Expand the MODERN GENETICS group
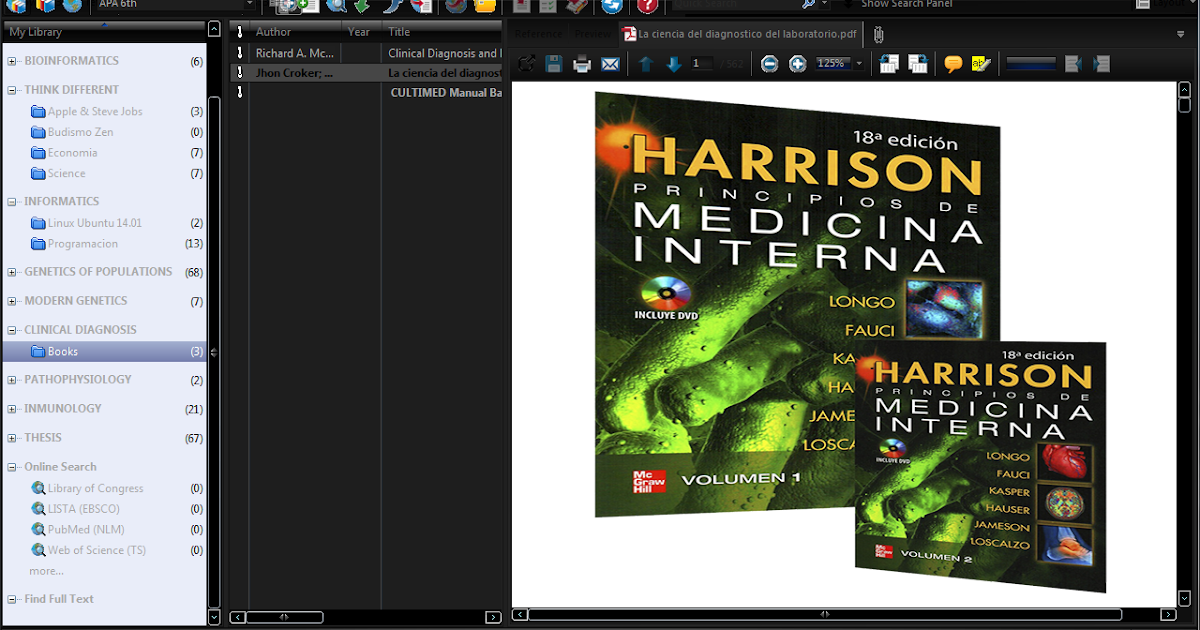Image resolution: width=1200 pixels, height=630 pixels. tap(12, 301)
